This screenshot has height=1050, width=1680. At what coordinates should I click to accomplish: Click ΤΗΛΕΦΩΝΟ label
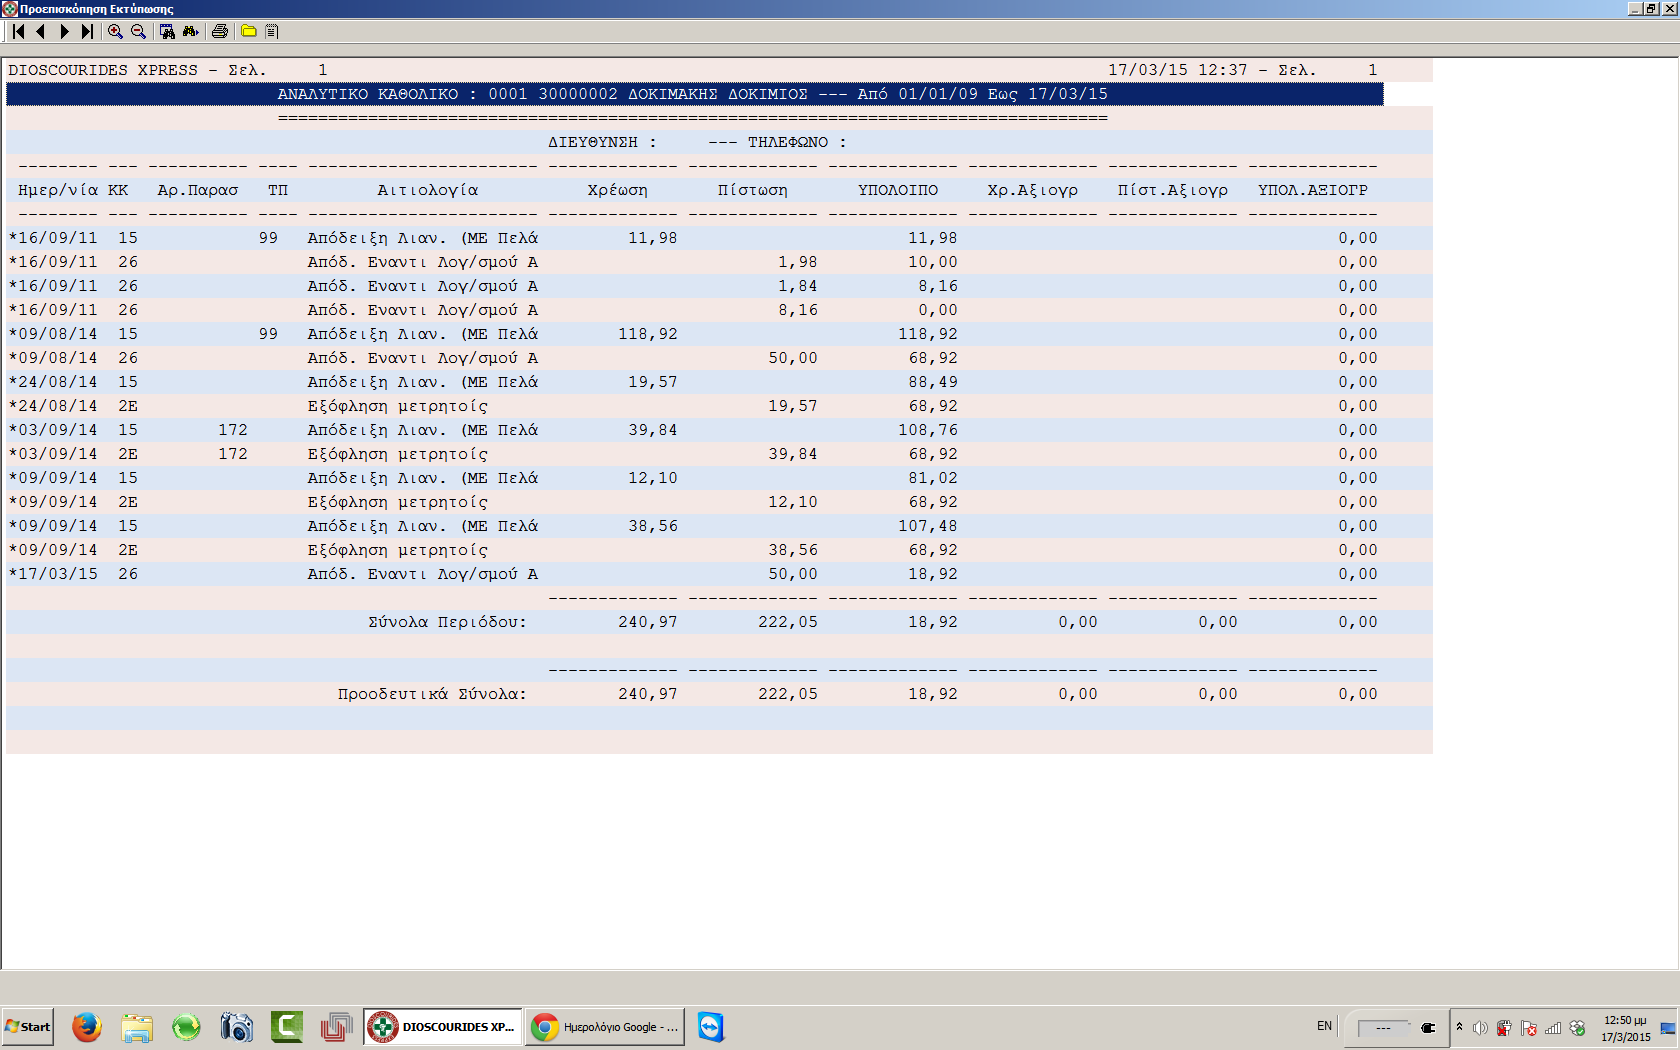[797, 142]
